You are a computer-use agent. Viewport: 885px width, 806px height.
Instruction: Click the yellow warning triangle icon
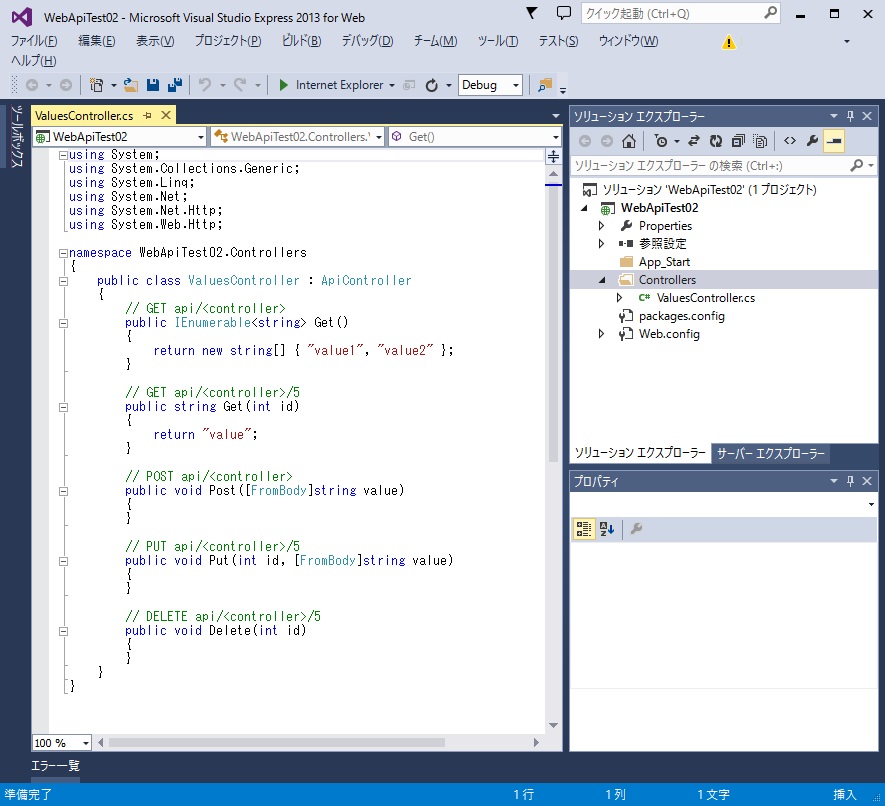pos(729,42)
